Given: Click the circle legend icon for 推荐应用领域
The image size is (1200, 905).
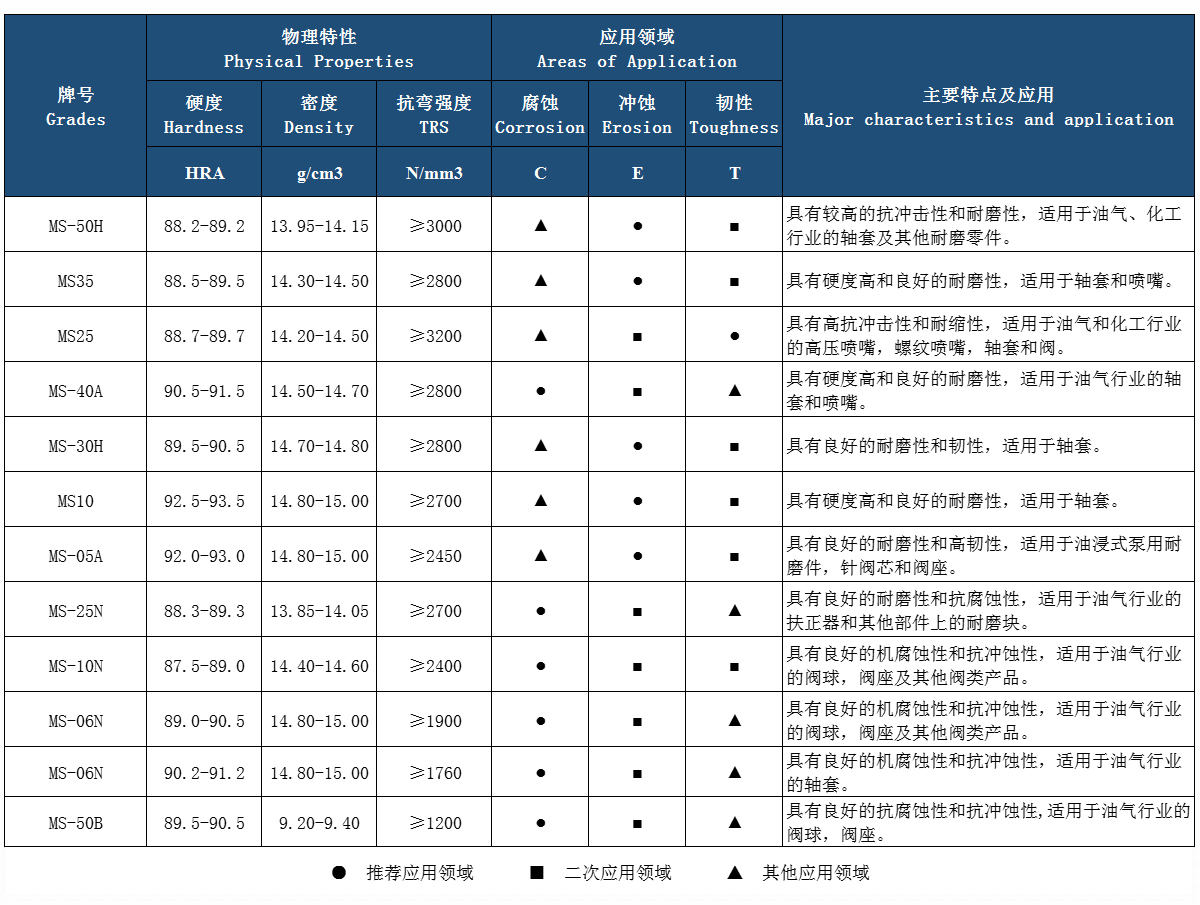Looking at the screenshot, I should pyautogui.click(x=339, y=873).
